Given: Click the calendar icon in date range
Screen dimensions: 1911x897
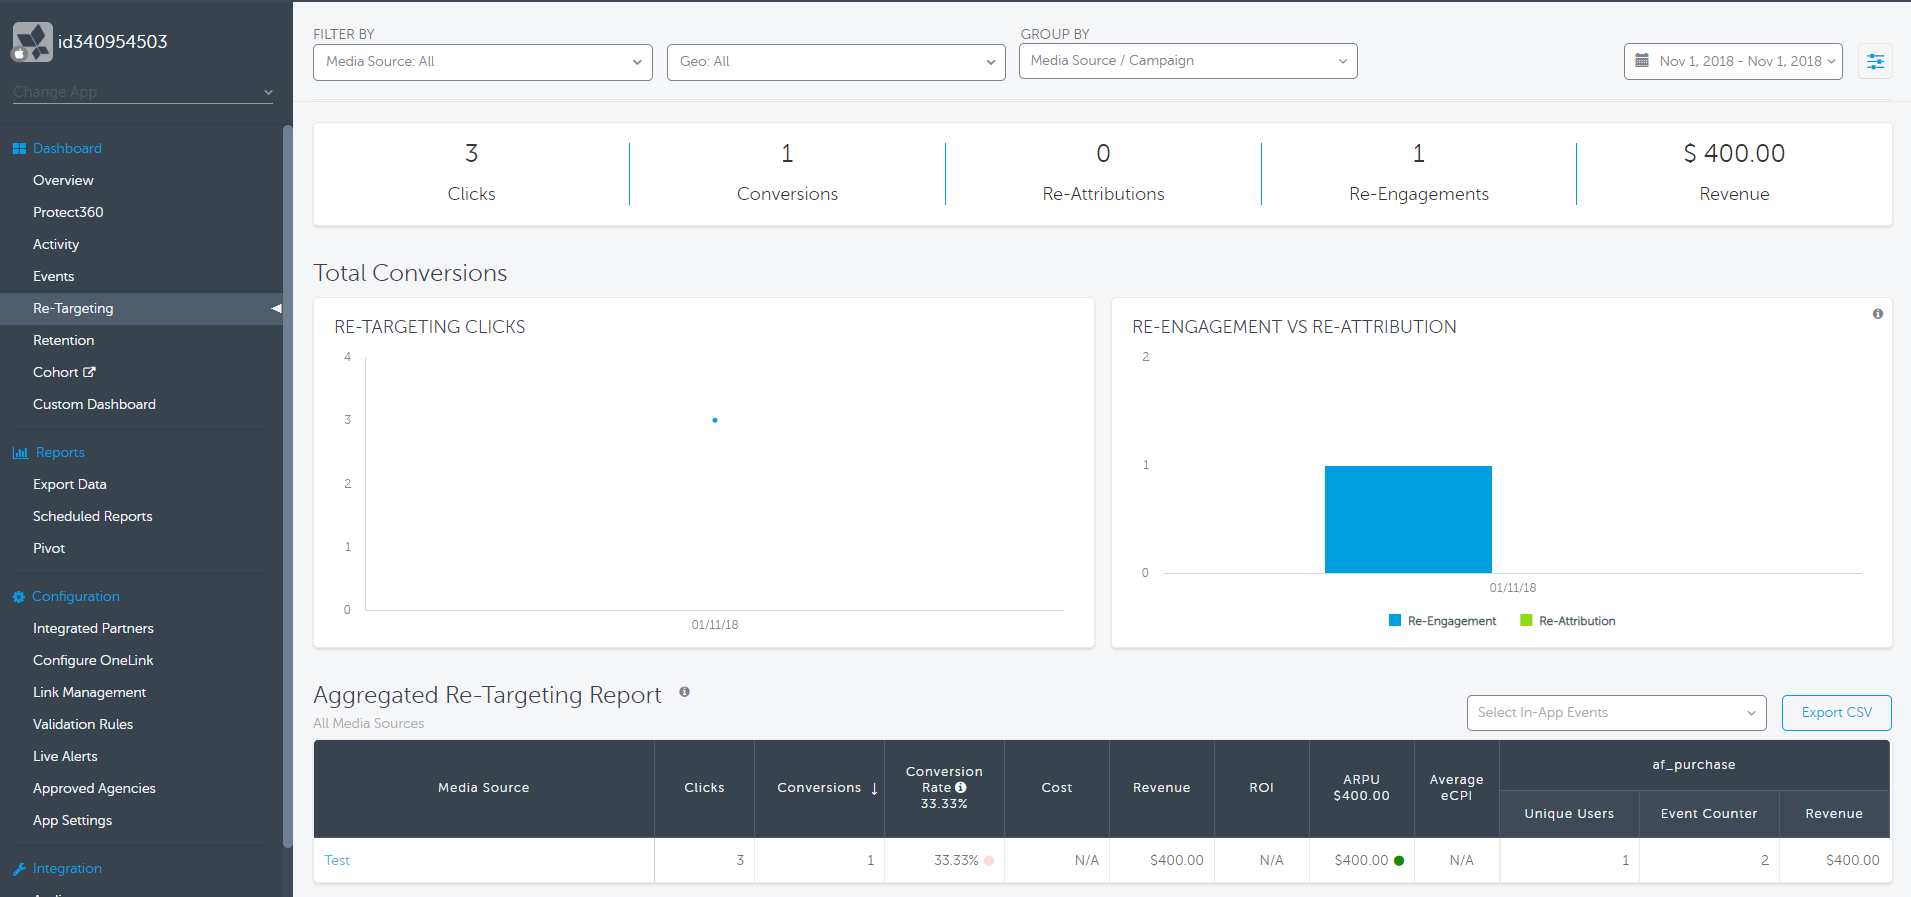Looking at the screenshot, I should [x=1642, y=61].
